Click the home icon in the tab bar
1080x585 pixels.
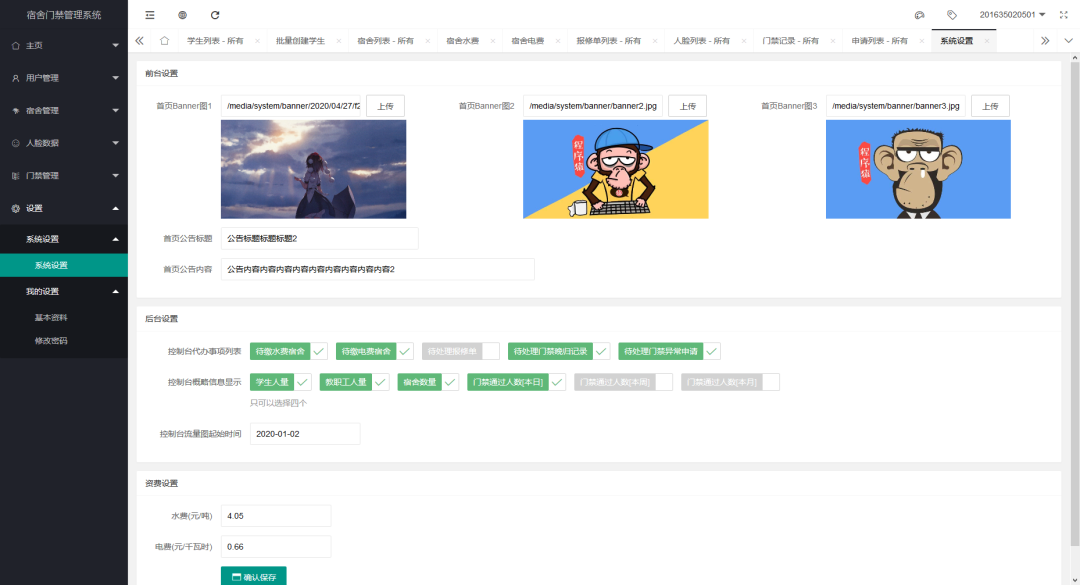pyautogui.click(x=163, y=41)
